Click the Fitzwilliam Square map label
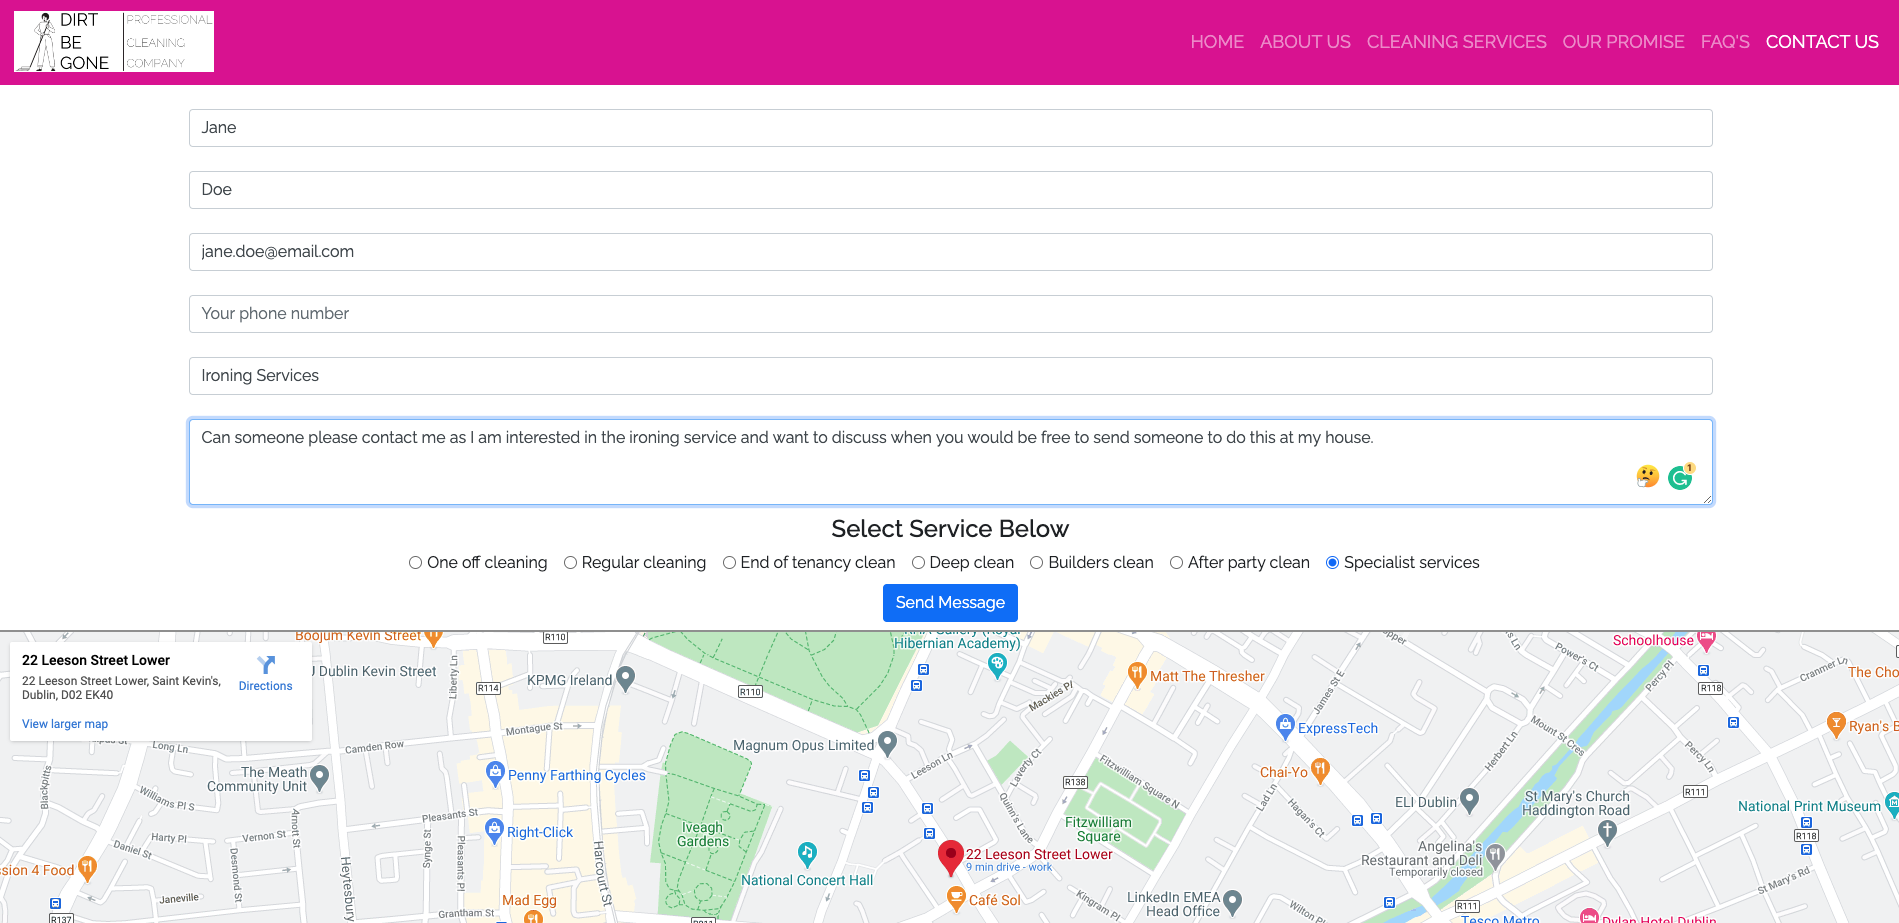Viewport: 1899px width, 923px height. coord(1098,829)
